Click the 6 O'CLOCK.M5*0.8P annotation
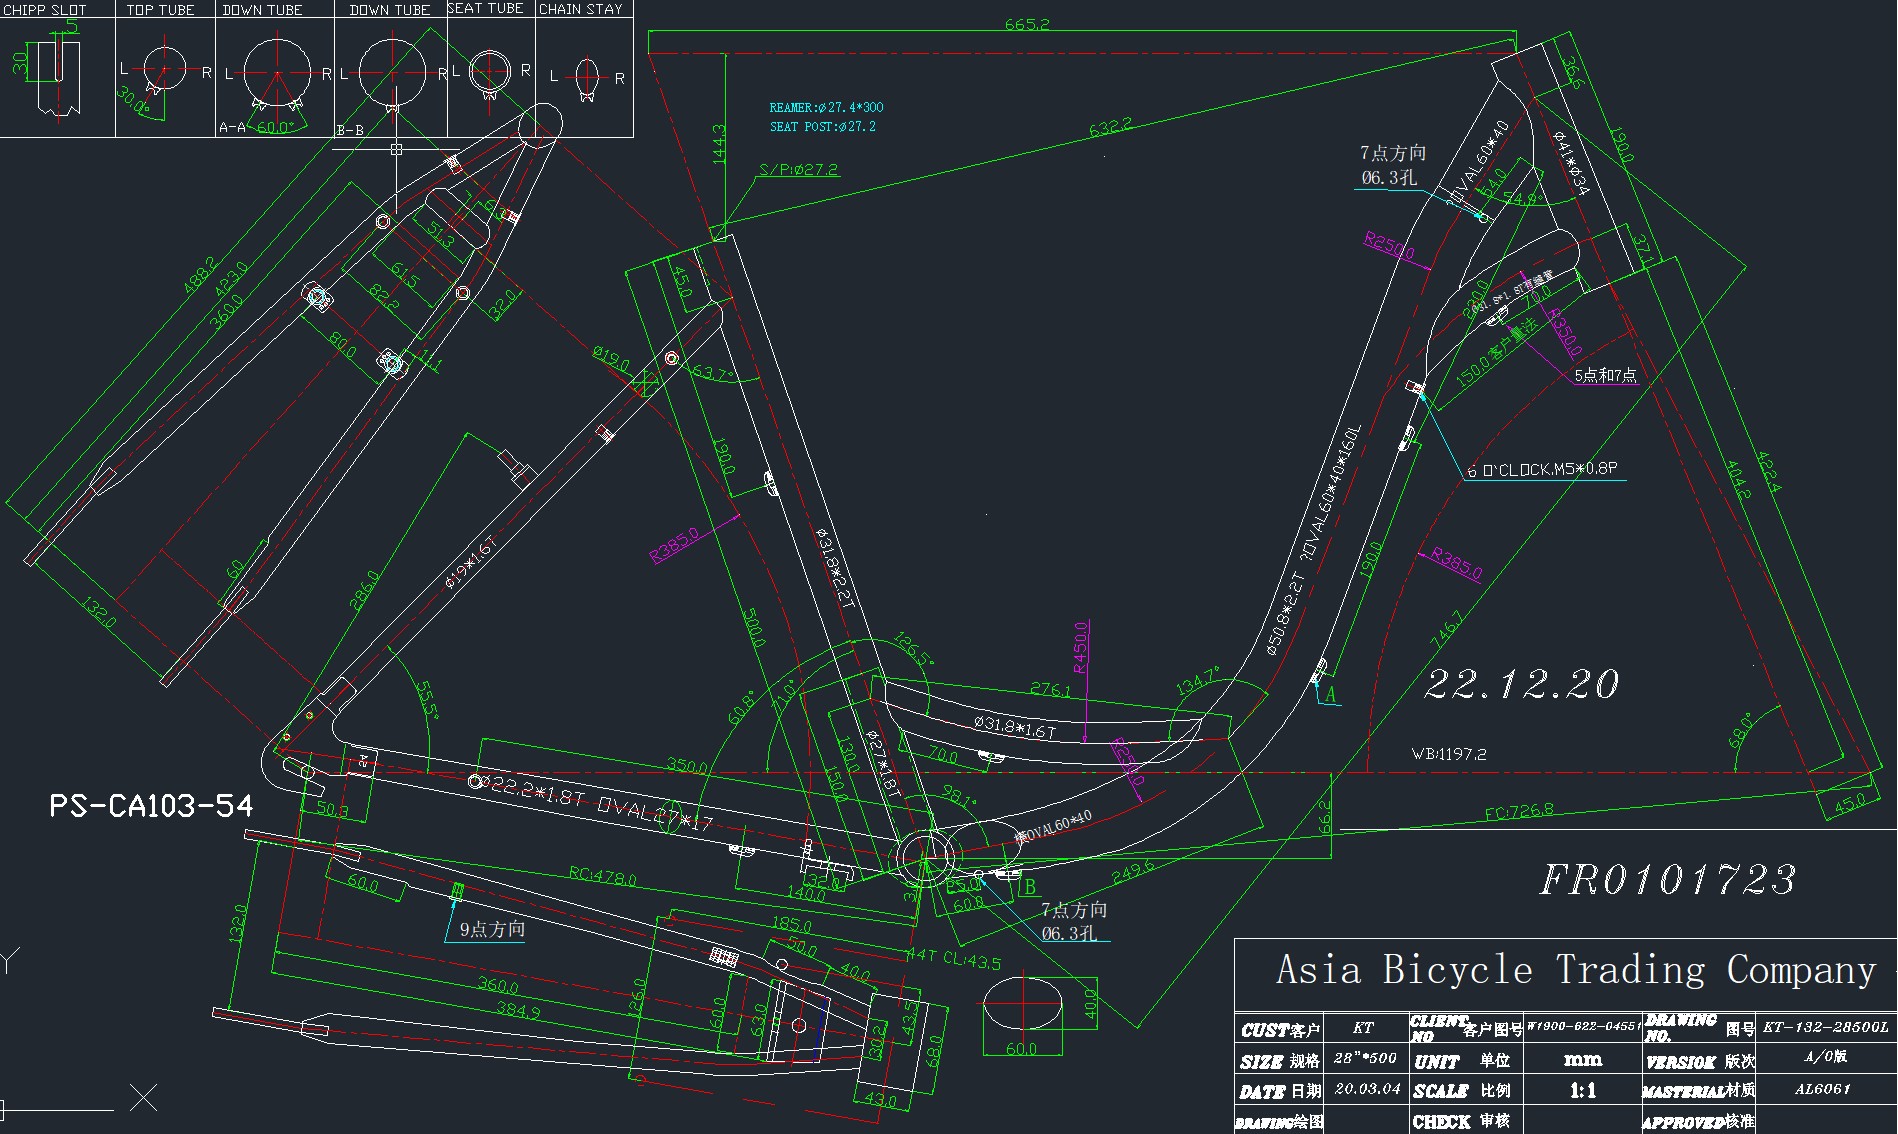The height and width of the screenshot is (1134, 1898). 1542,469
